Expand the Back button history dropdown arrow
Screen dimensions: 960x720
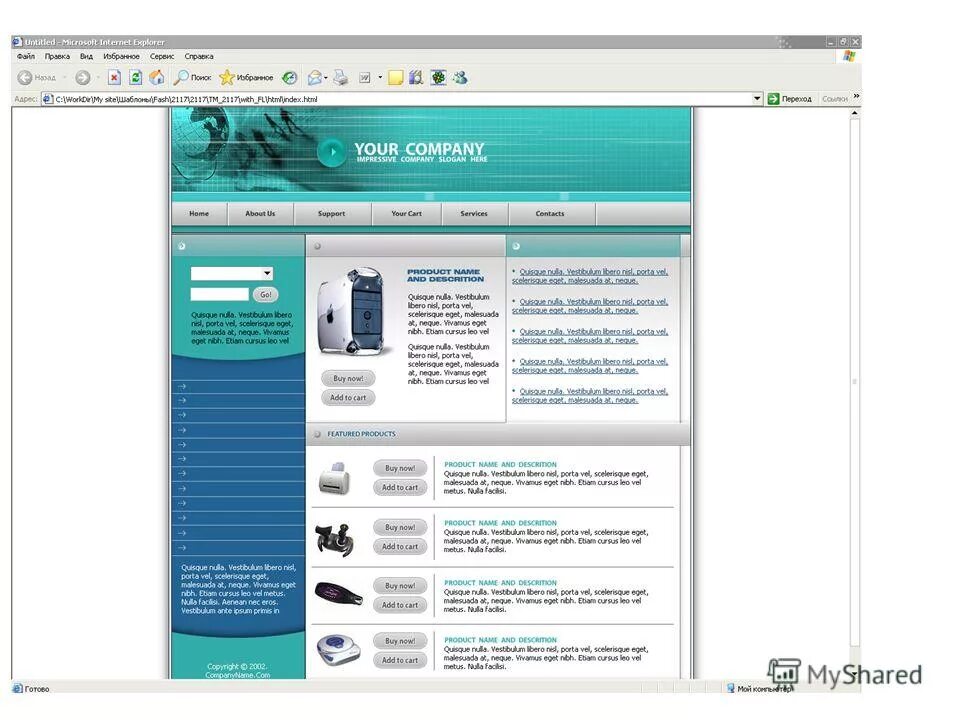pos(64,78)
